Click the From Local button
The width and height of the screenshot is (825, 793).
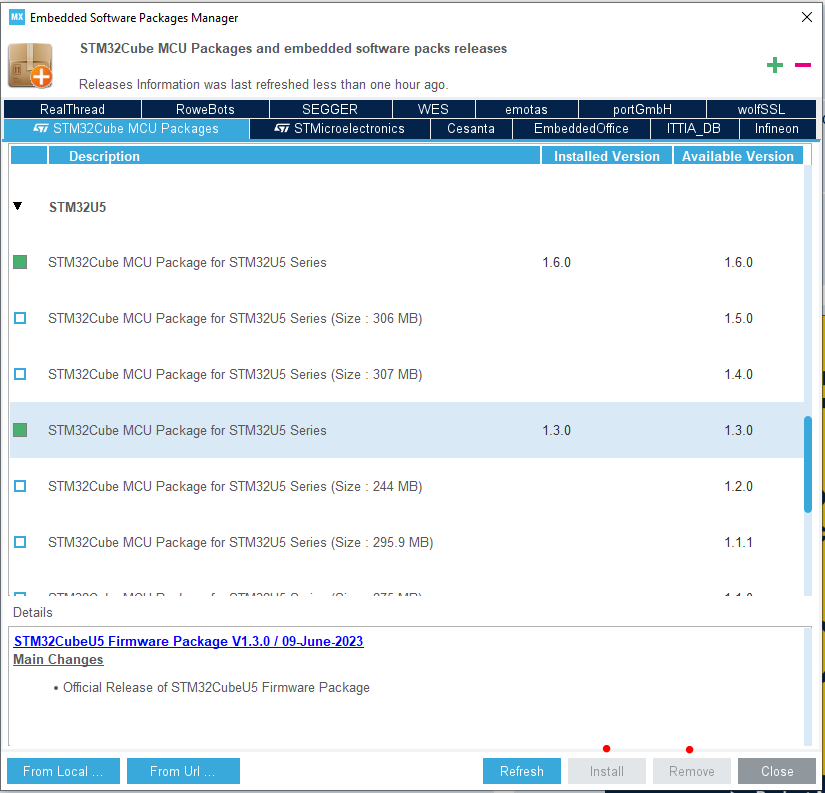62,770
